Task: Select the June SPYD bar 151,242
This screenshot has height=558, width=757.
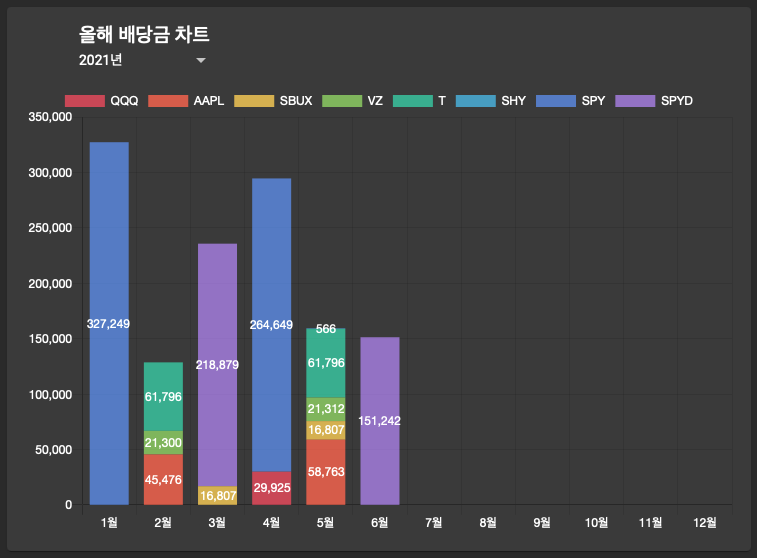Action: tap(380, 421)
